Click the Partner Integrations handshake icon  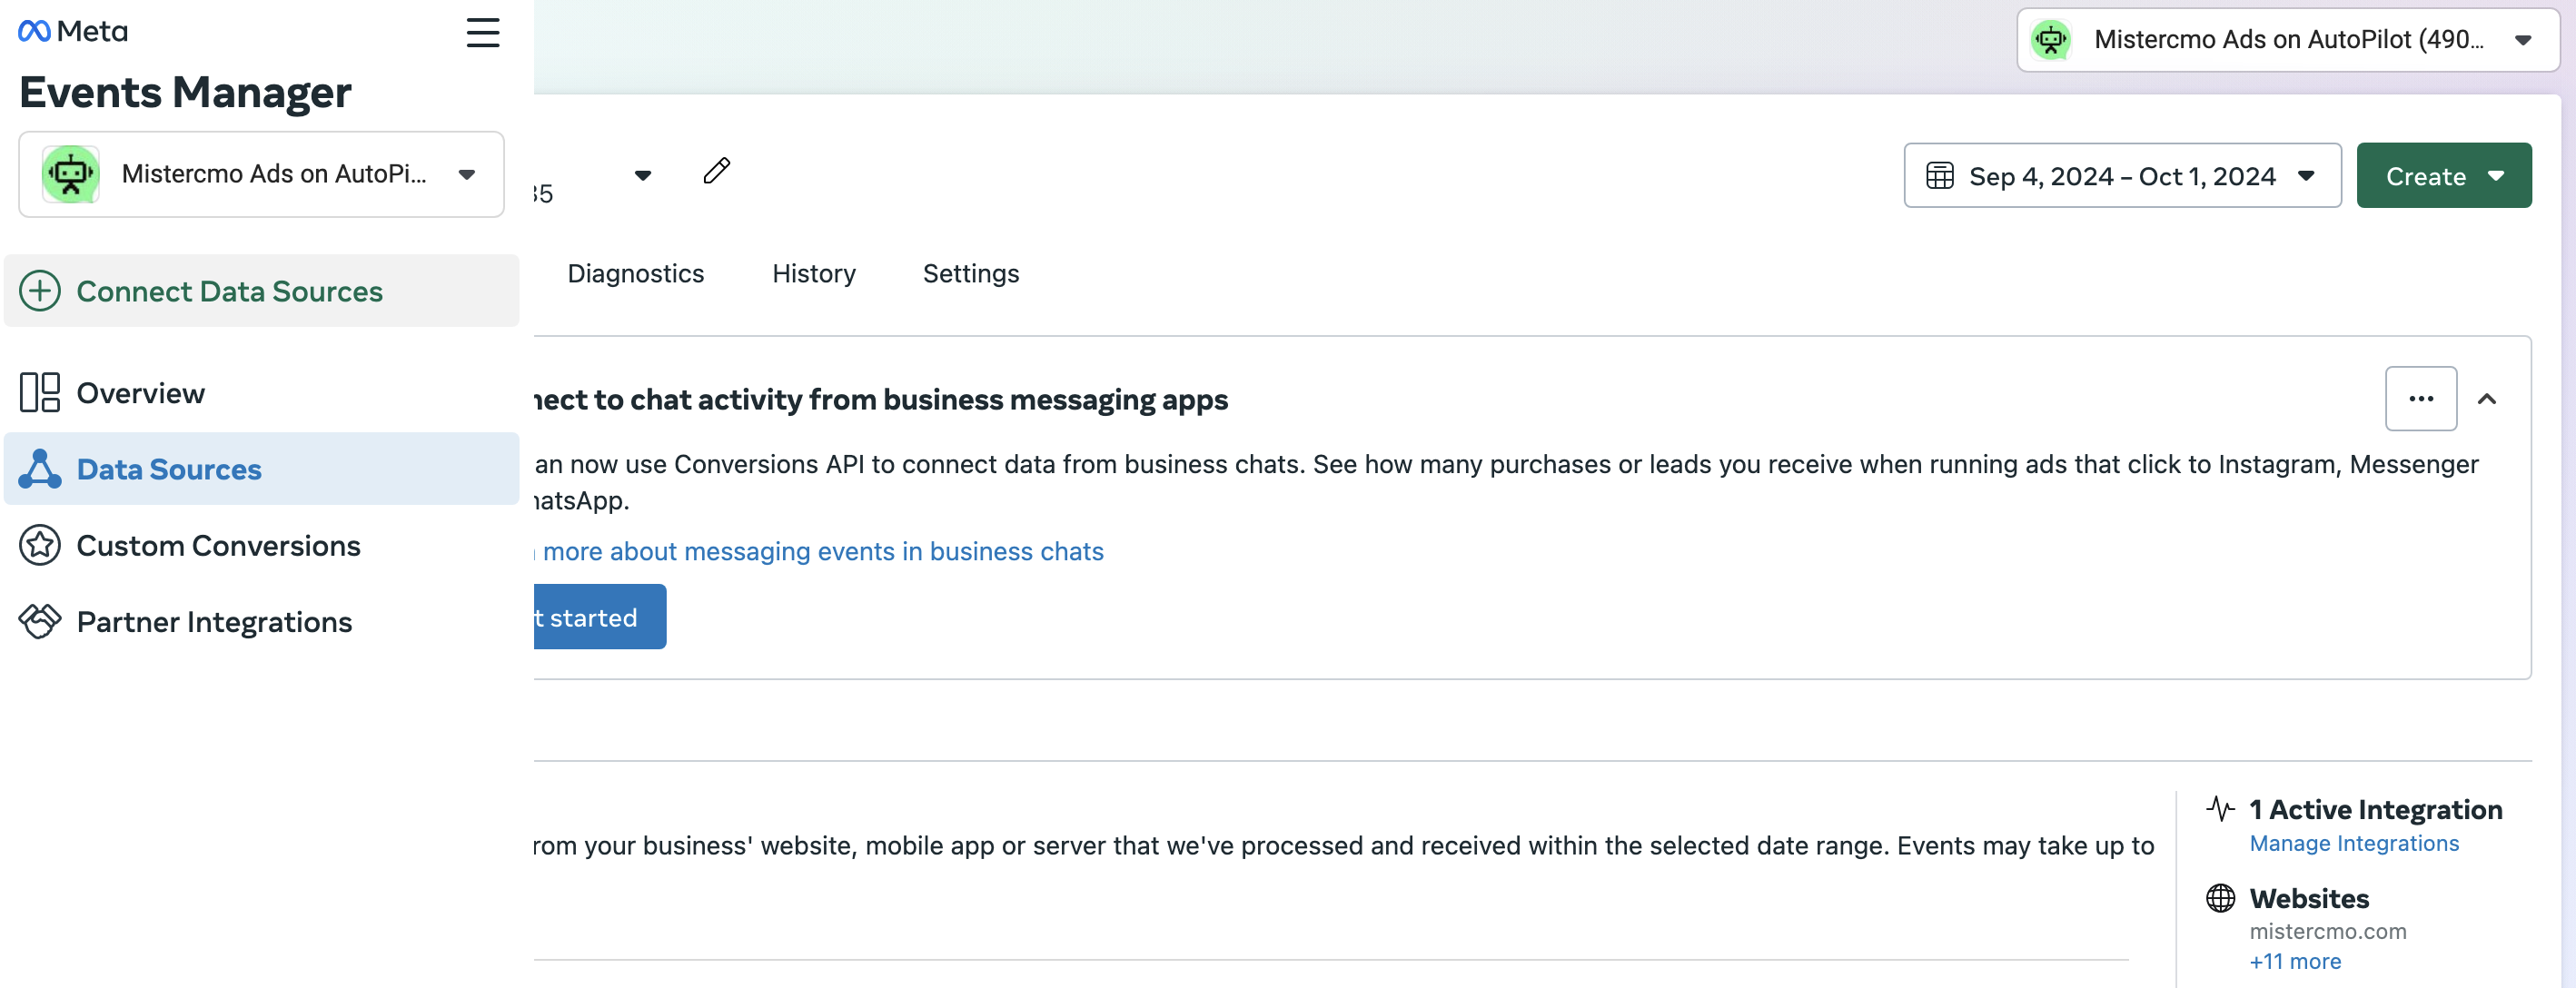coord(40,622)
